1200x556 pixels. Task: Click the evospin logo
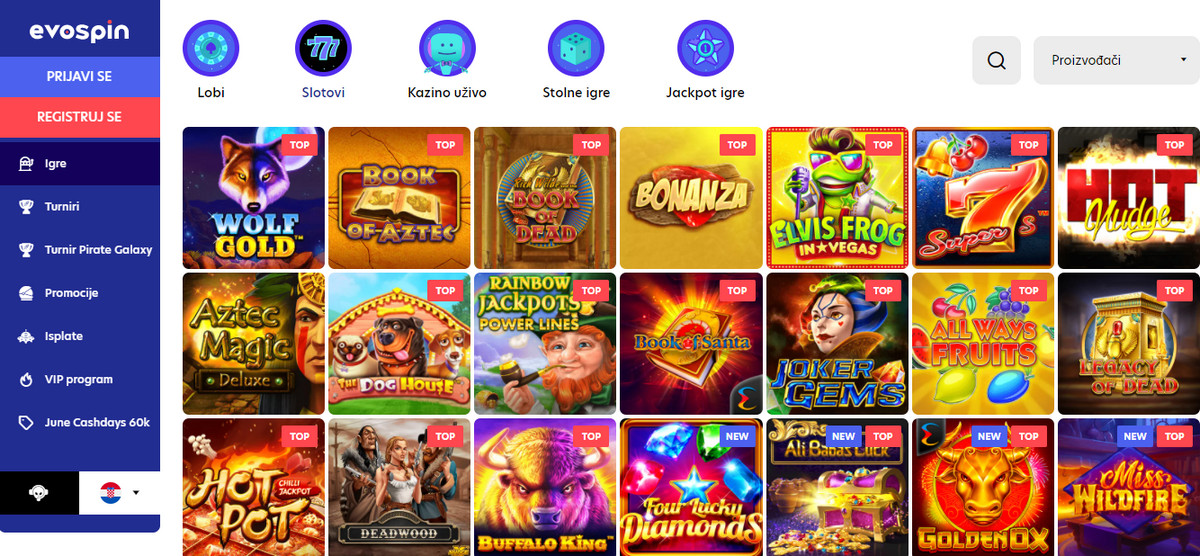coord(79,31)
